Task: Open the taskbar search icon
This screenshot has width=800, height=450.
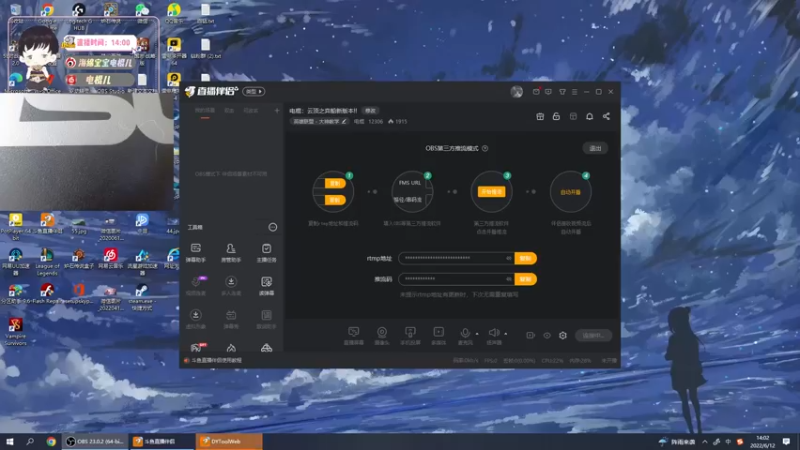Action: (30, 441)
